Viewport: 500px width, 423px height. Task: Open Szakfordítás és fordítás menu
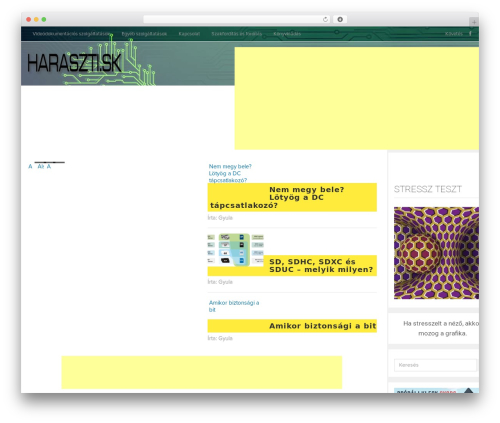237,34
